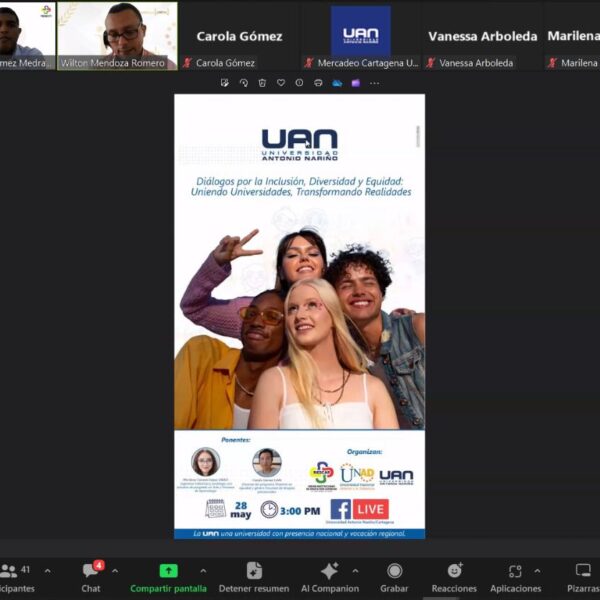Click the blue OneDrive cloud icon
Image resolution: width=600 pixels, height=600 pixels.
click(x=337, y=83)
